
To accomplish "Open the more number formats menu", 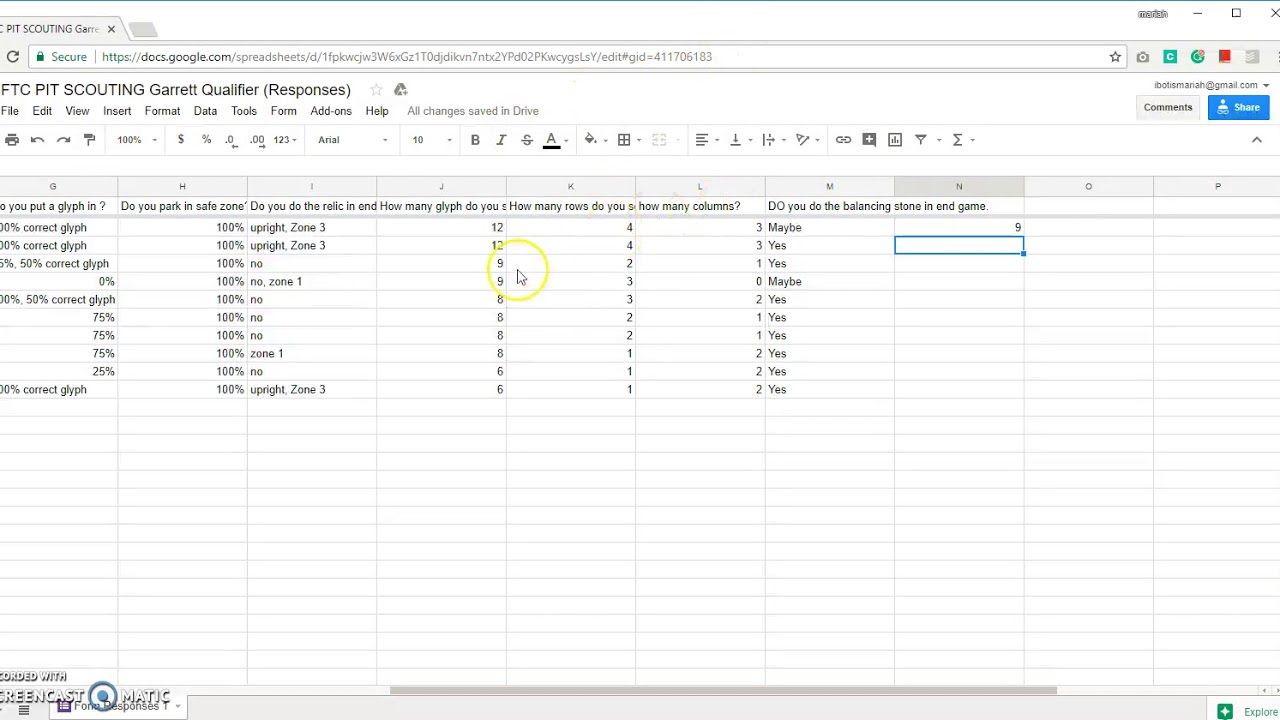I will (285, 140).
